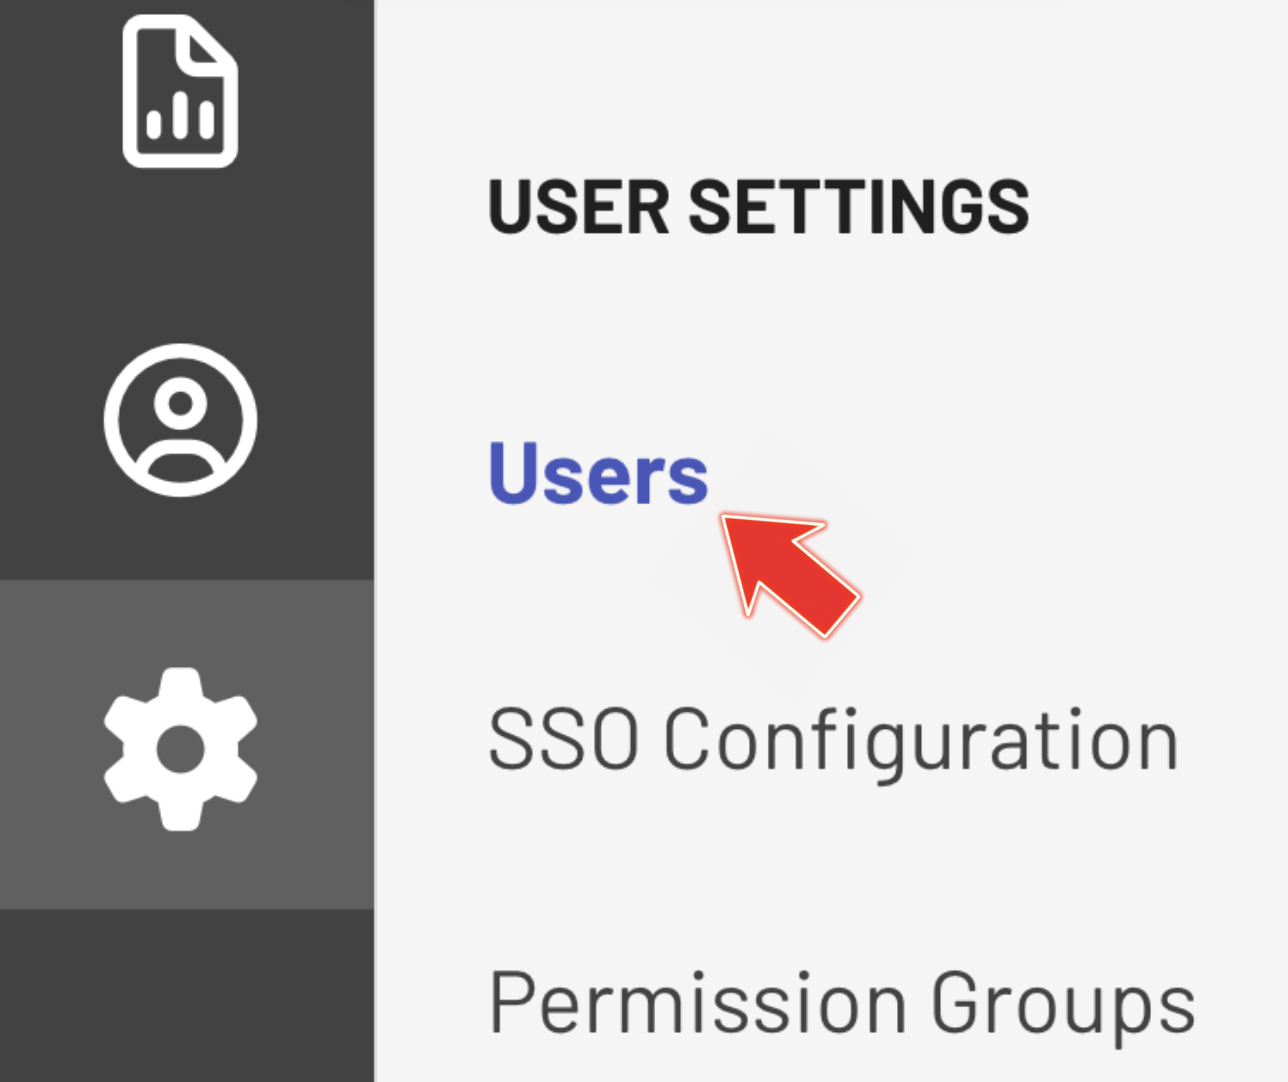The width and height of the screenshot is (1288, 1082).
Task: Open Permission Groups settings
Action: [841, 1003]
